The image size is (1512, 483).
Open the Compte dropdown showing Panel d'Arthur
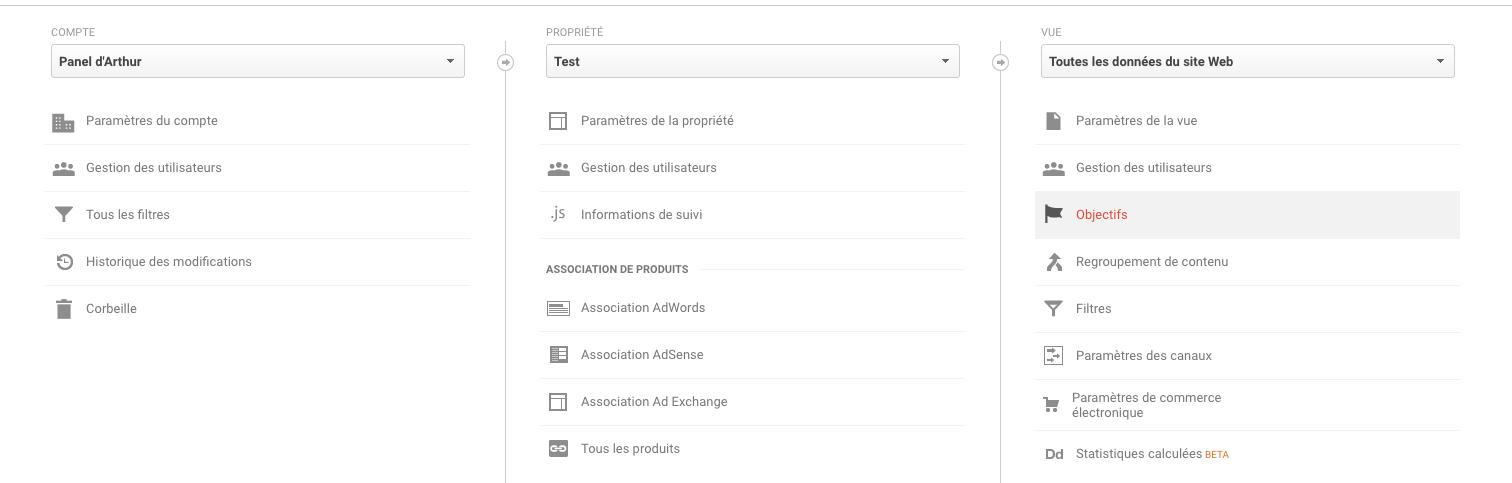click(x=258, y=61)
